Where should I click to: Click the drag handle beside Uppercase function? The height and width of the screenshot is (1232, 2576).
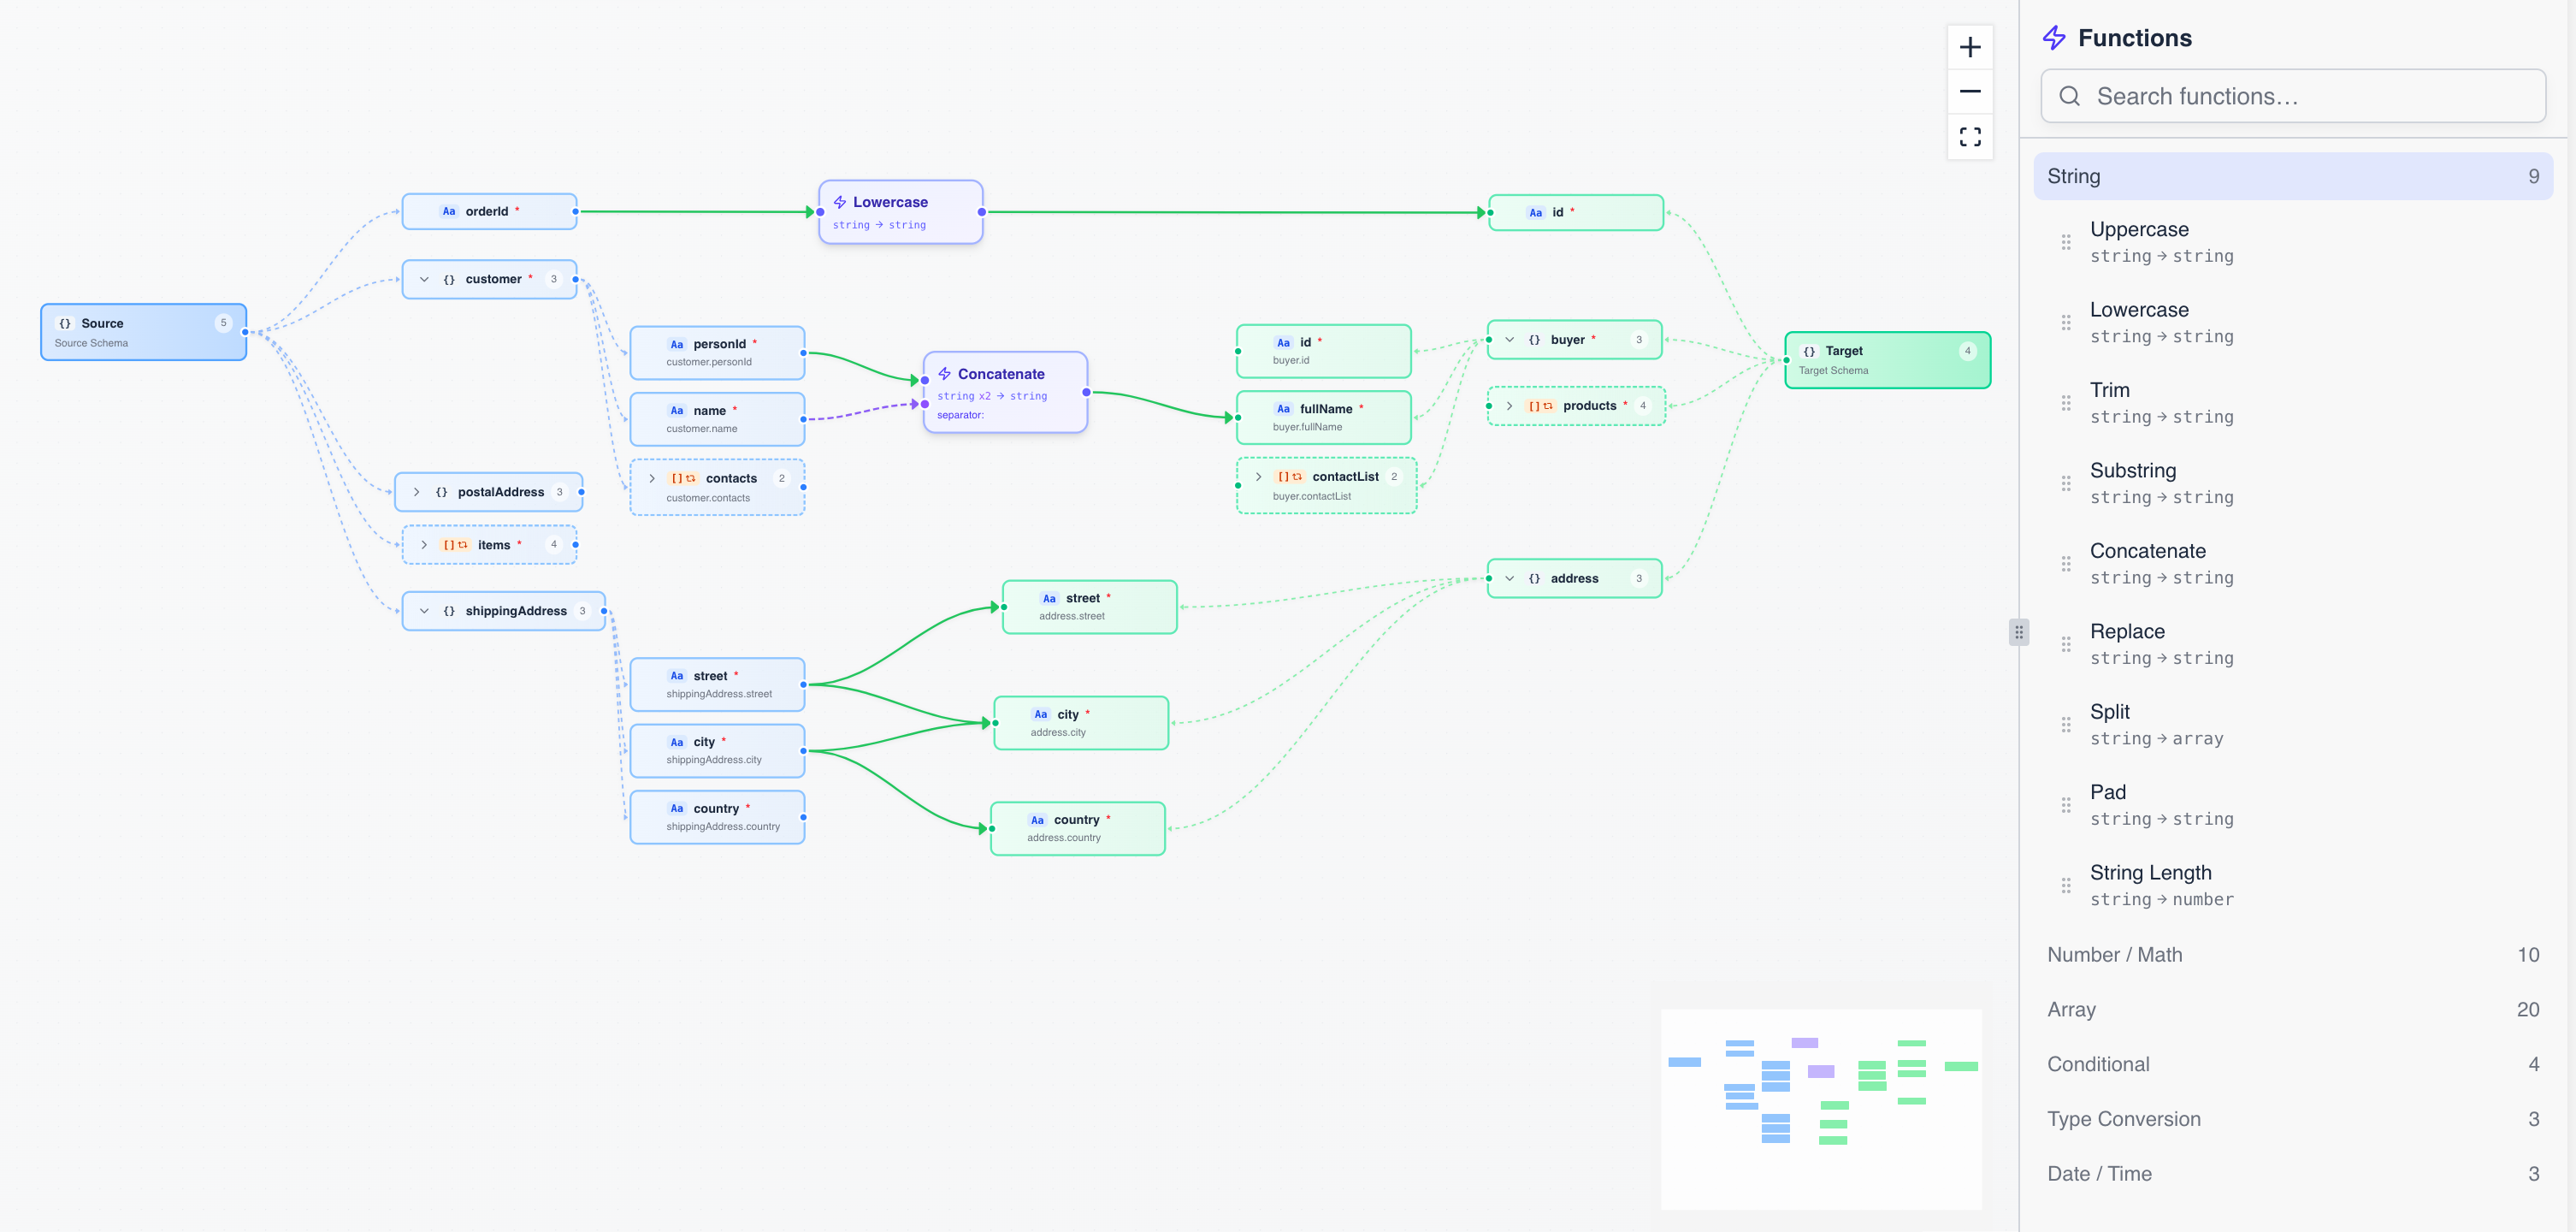[x=2065, y=242]
